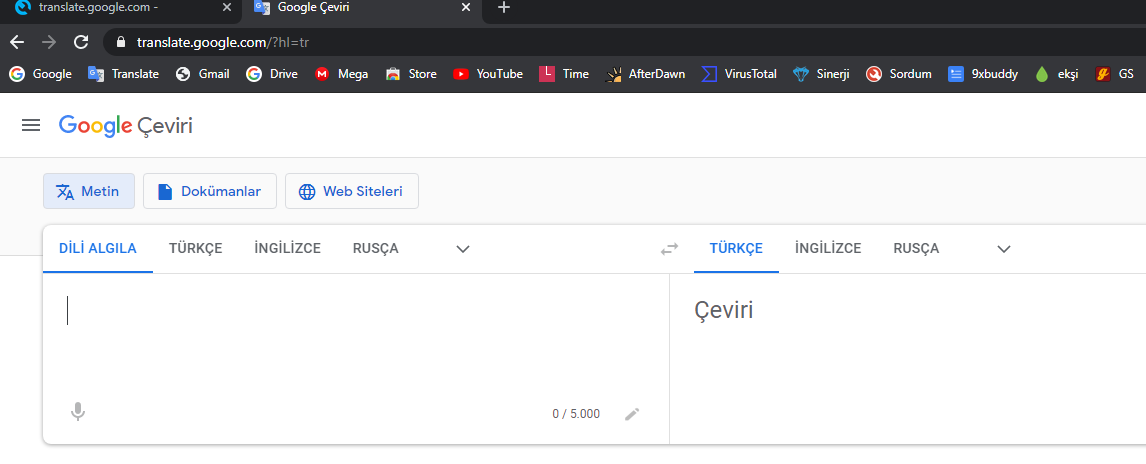Screen dimensions: 1146x464
Task: Choose RUSÇA as target language
Action: pyautogui.click(x=916, y=248)
